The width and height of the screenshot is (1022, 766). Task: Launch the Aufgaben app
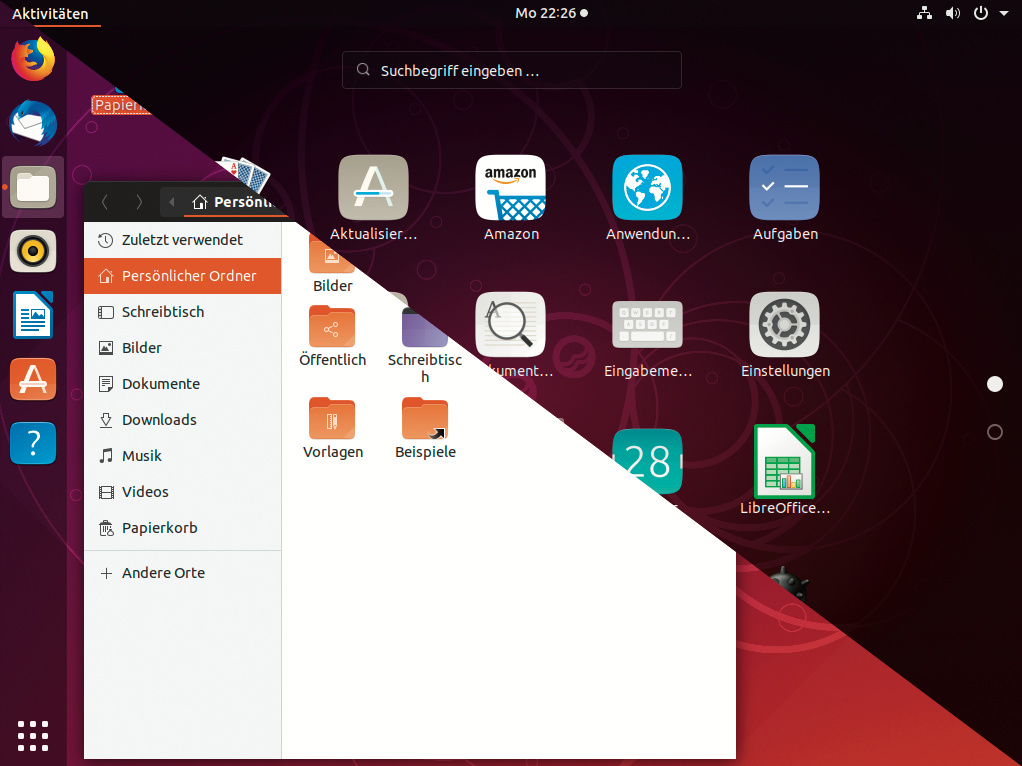(x=784, y=188)
